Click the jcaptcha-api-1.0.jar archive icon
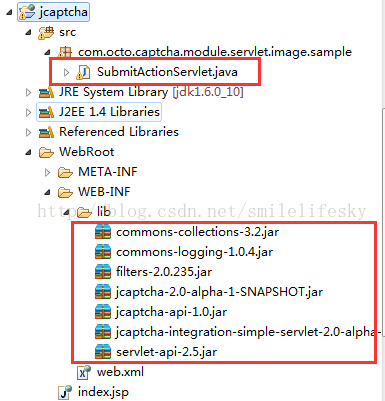 coord(103,312)
